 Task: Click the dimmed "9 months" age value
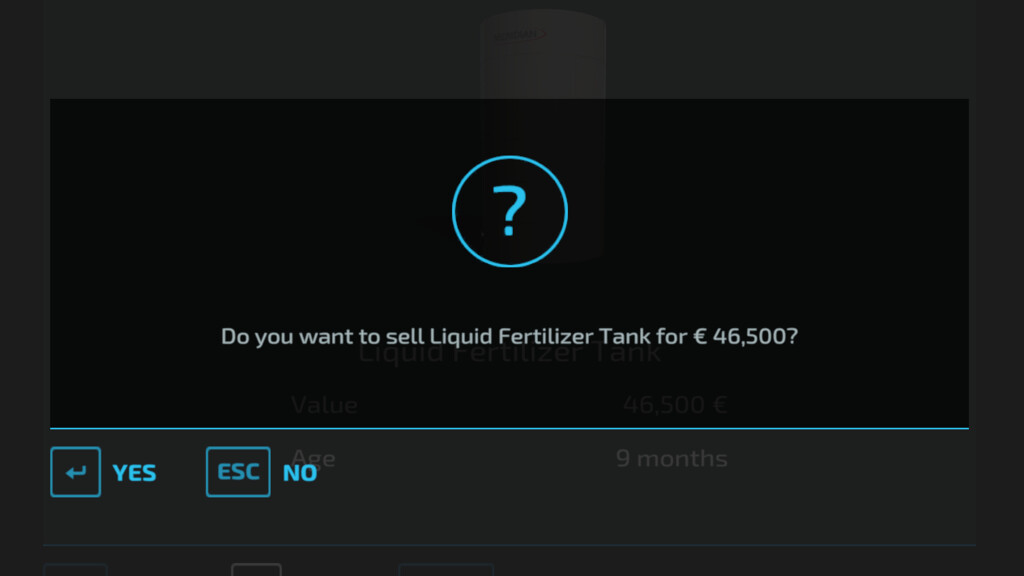pos(671,459)
